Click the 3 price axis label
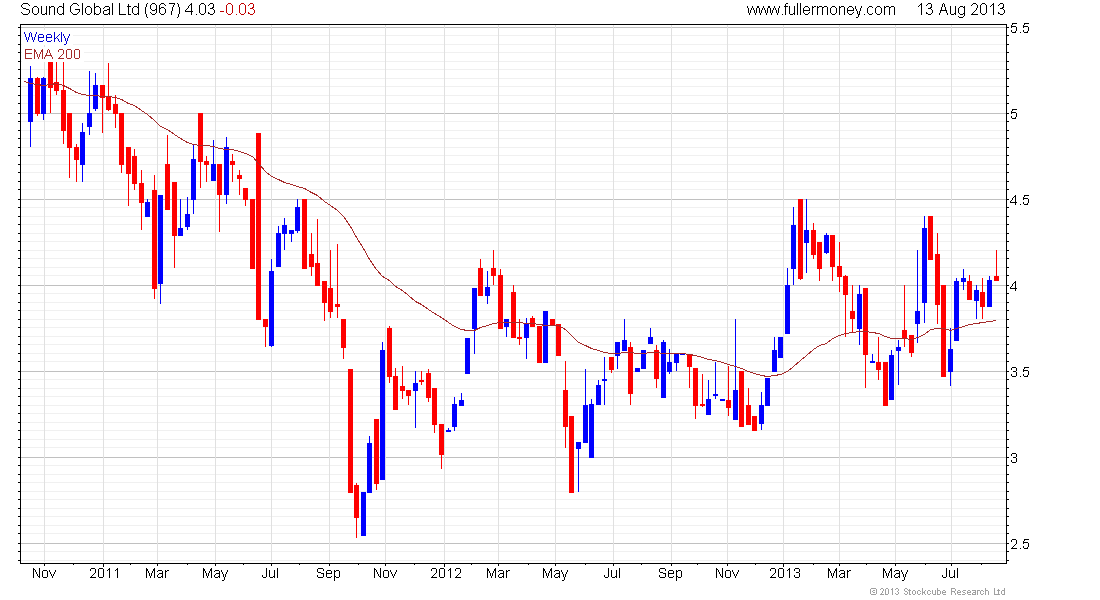1100x600 pixels. click(1014, 458)
